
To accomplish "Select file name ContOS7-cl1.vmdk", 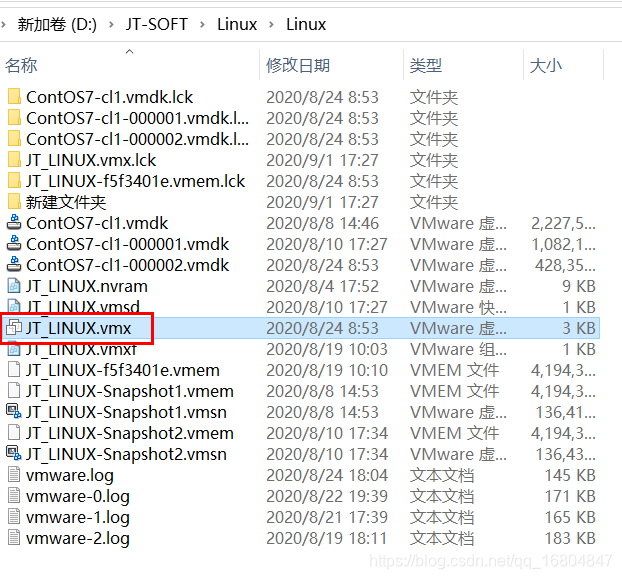I will [97, 223].
